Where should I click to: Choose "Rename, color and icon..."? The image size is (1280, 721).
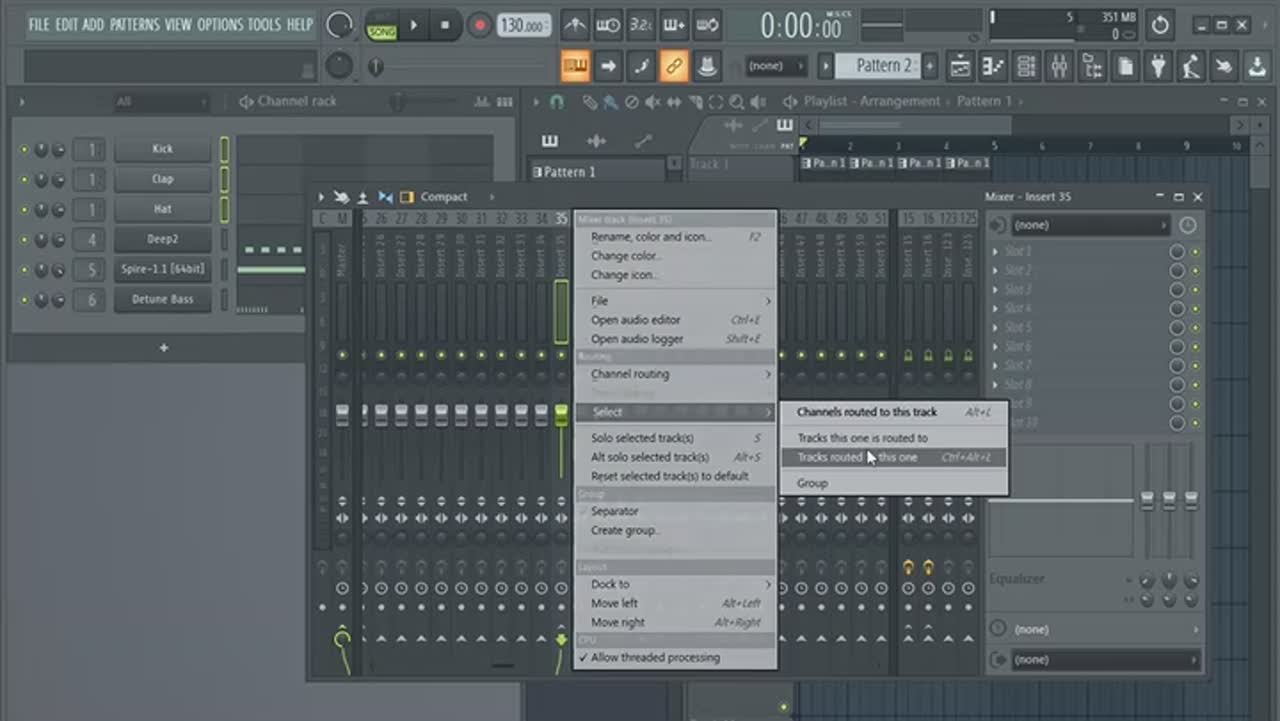coord(651,237)
